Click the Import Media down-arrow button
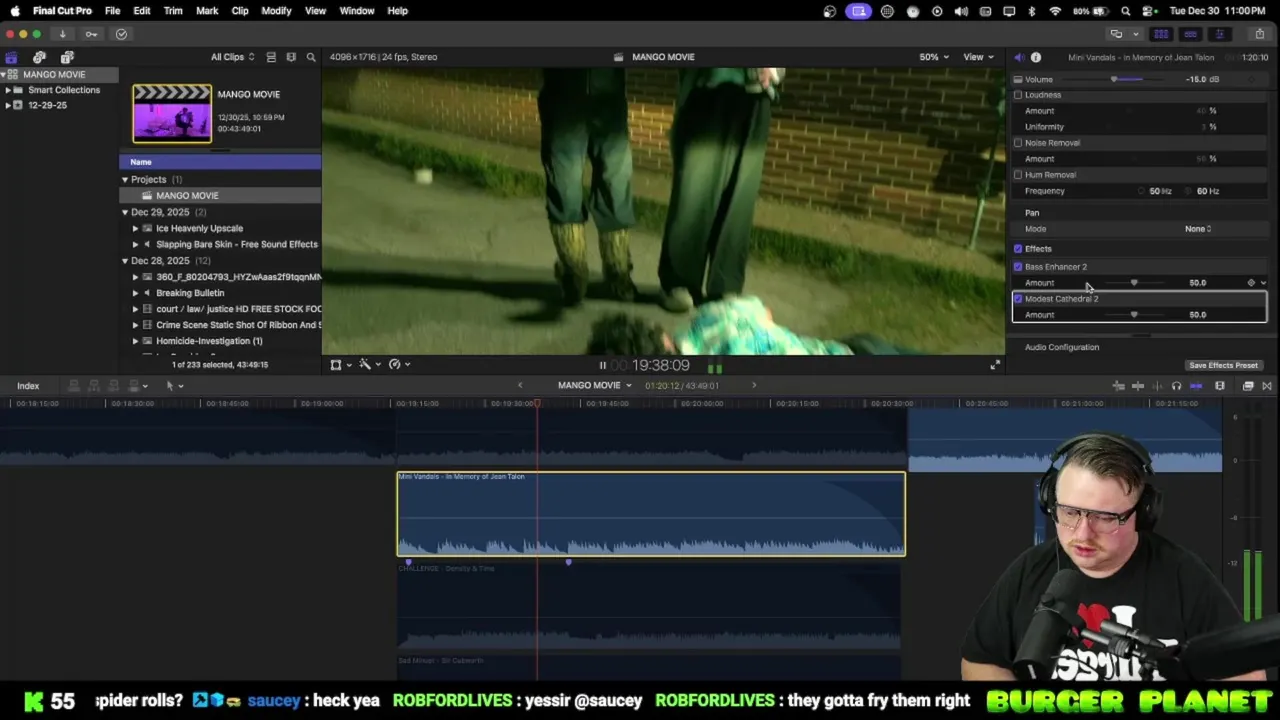Image resolution: width=1280 pixels, height=720 pixels. 62,34
